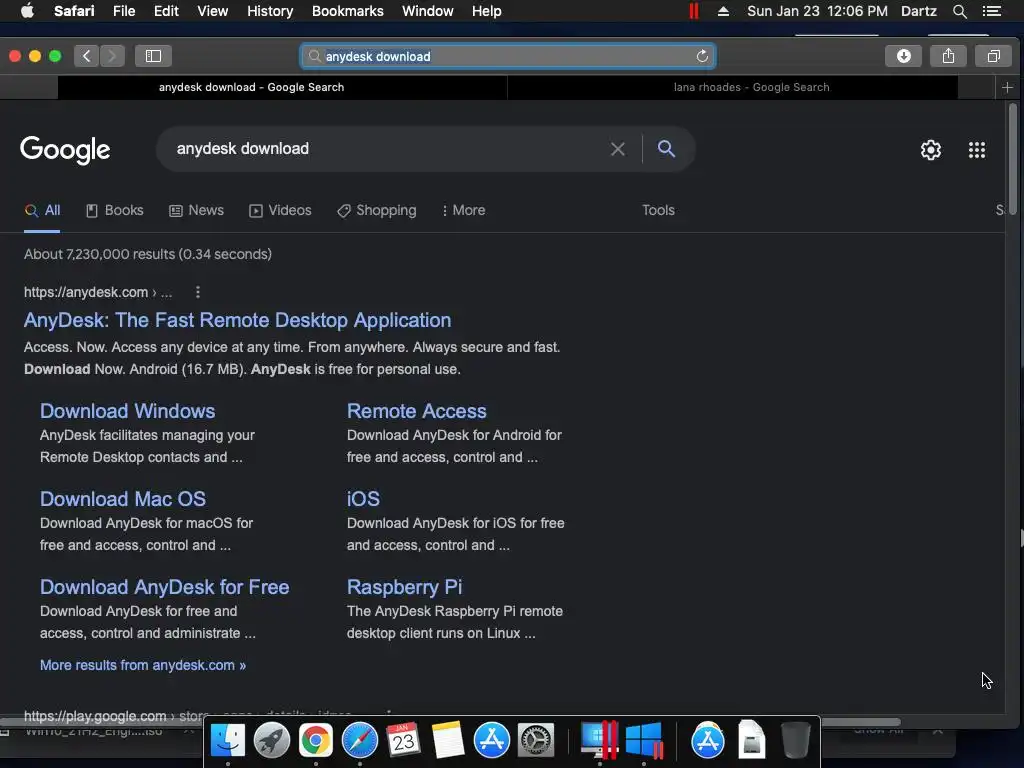
Task: Reload the page with the refresh icon
Action: [x=702, y=56]
